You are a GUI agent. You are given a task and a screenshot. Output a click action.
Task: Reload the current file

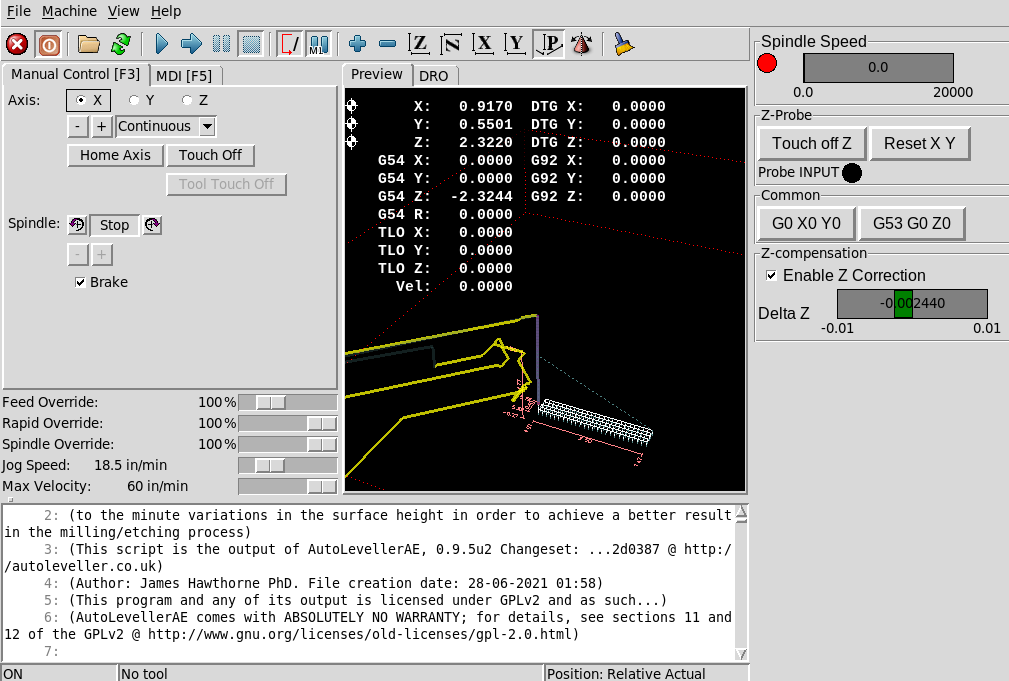click(x=121, y=44)
